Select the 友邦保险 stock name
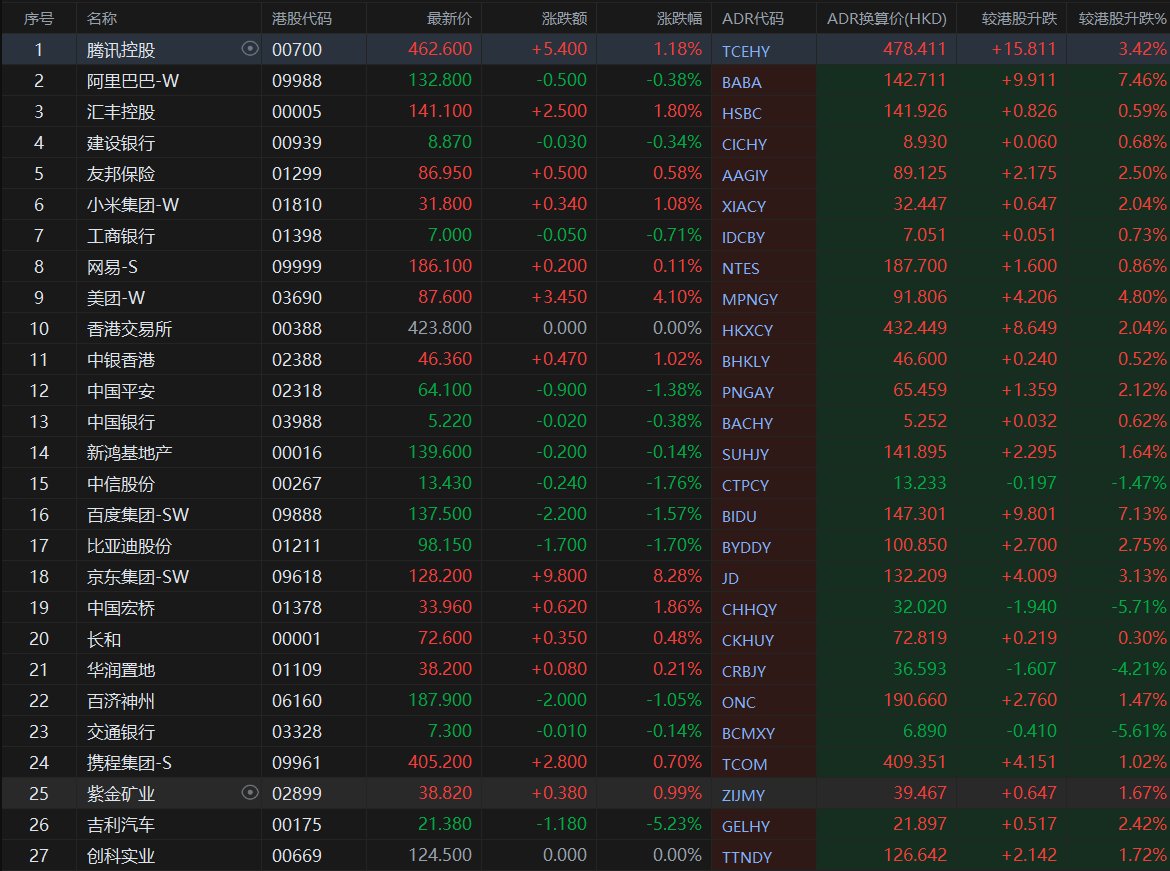The height and width of the screenshot is (871, 1170). 121,174
